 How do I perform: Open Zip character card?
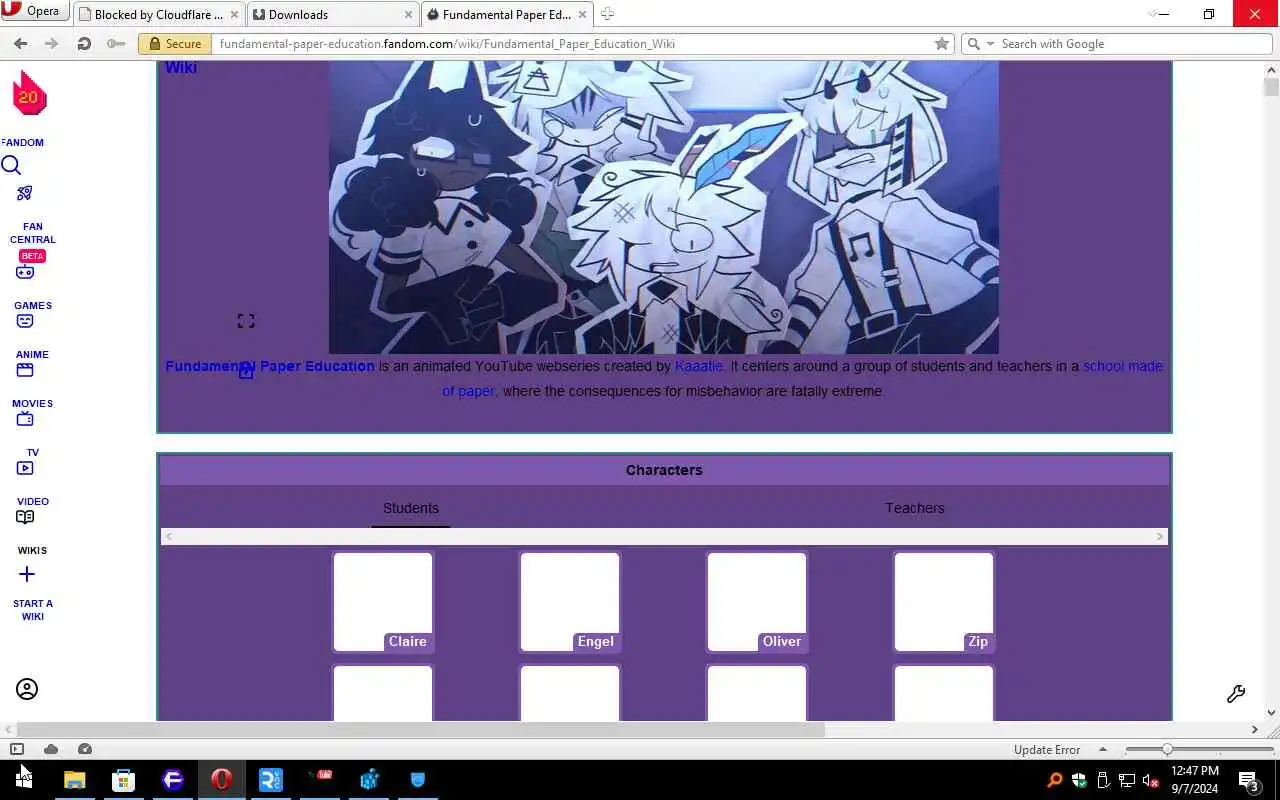[x=944, y=602]
